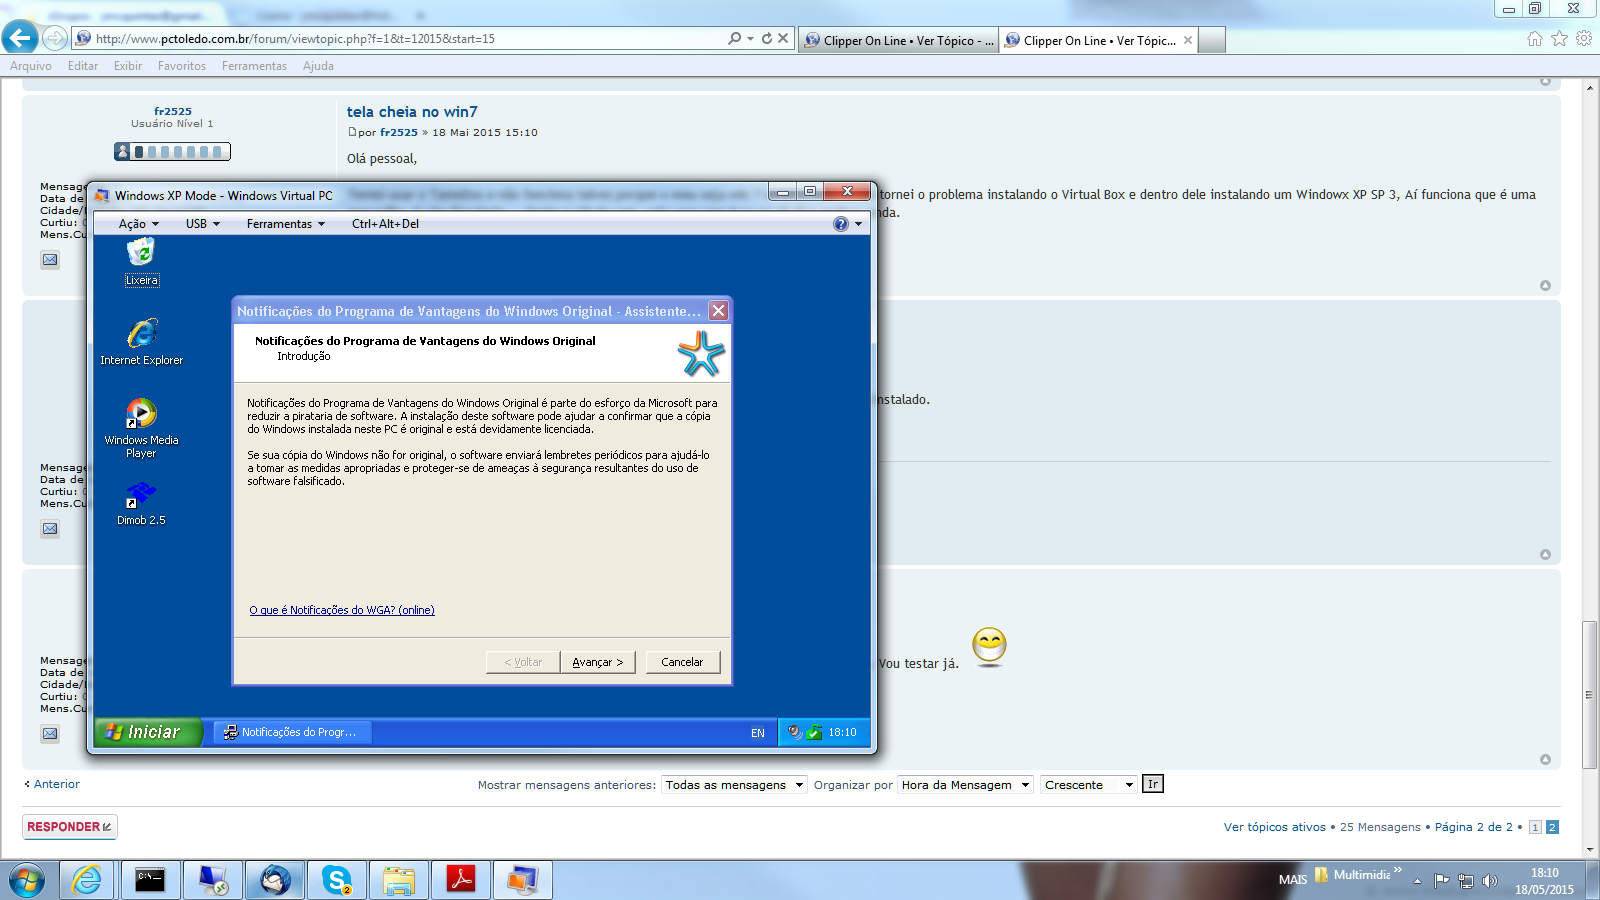Click the search magnifier in the address bar
The width and height of the screenshot is (1600, 900).
(x=735, y=38)
